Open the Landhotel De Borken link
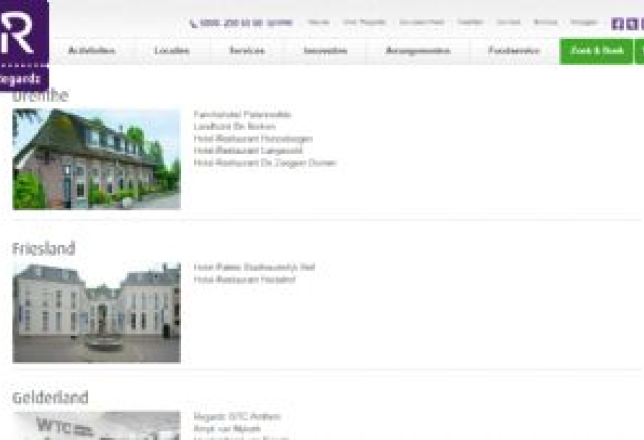 (x=235, y=127)
